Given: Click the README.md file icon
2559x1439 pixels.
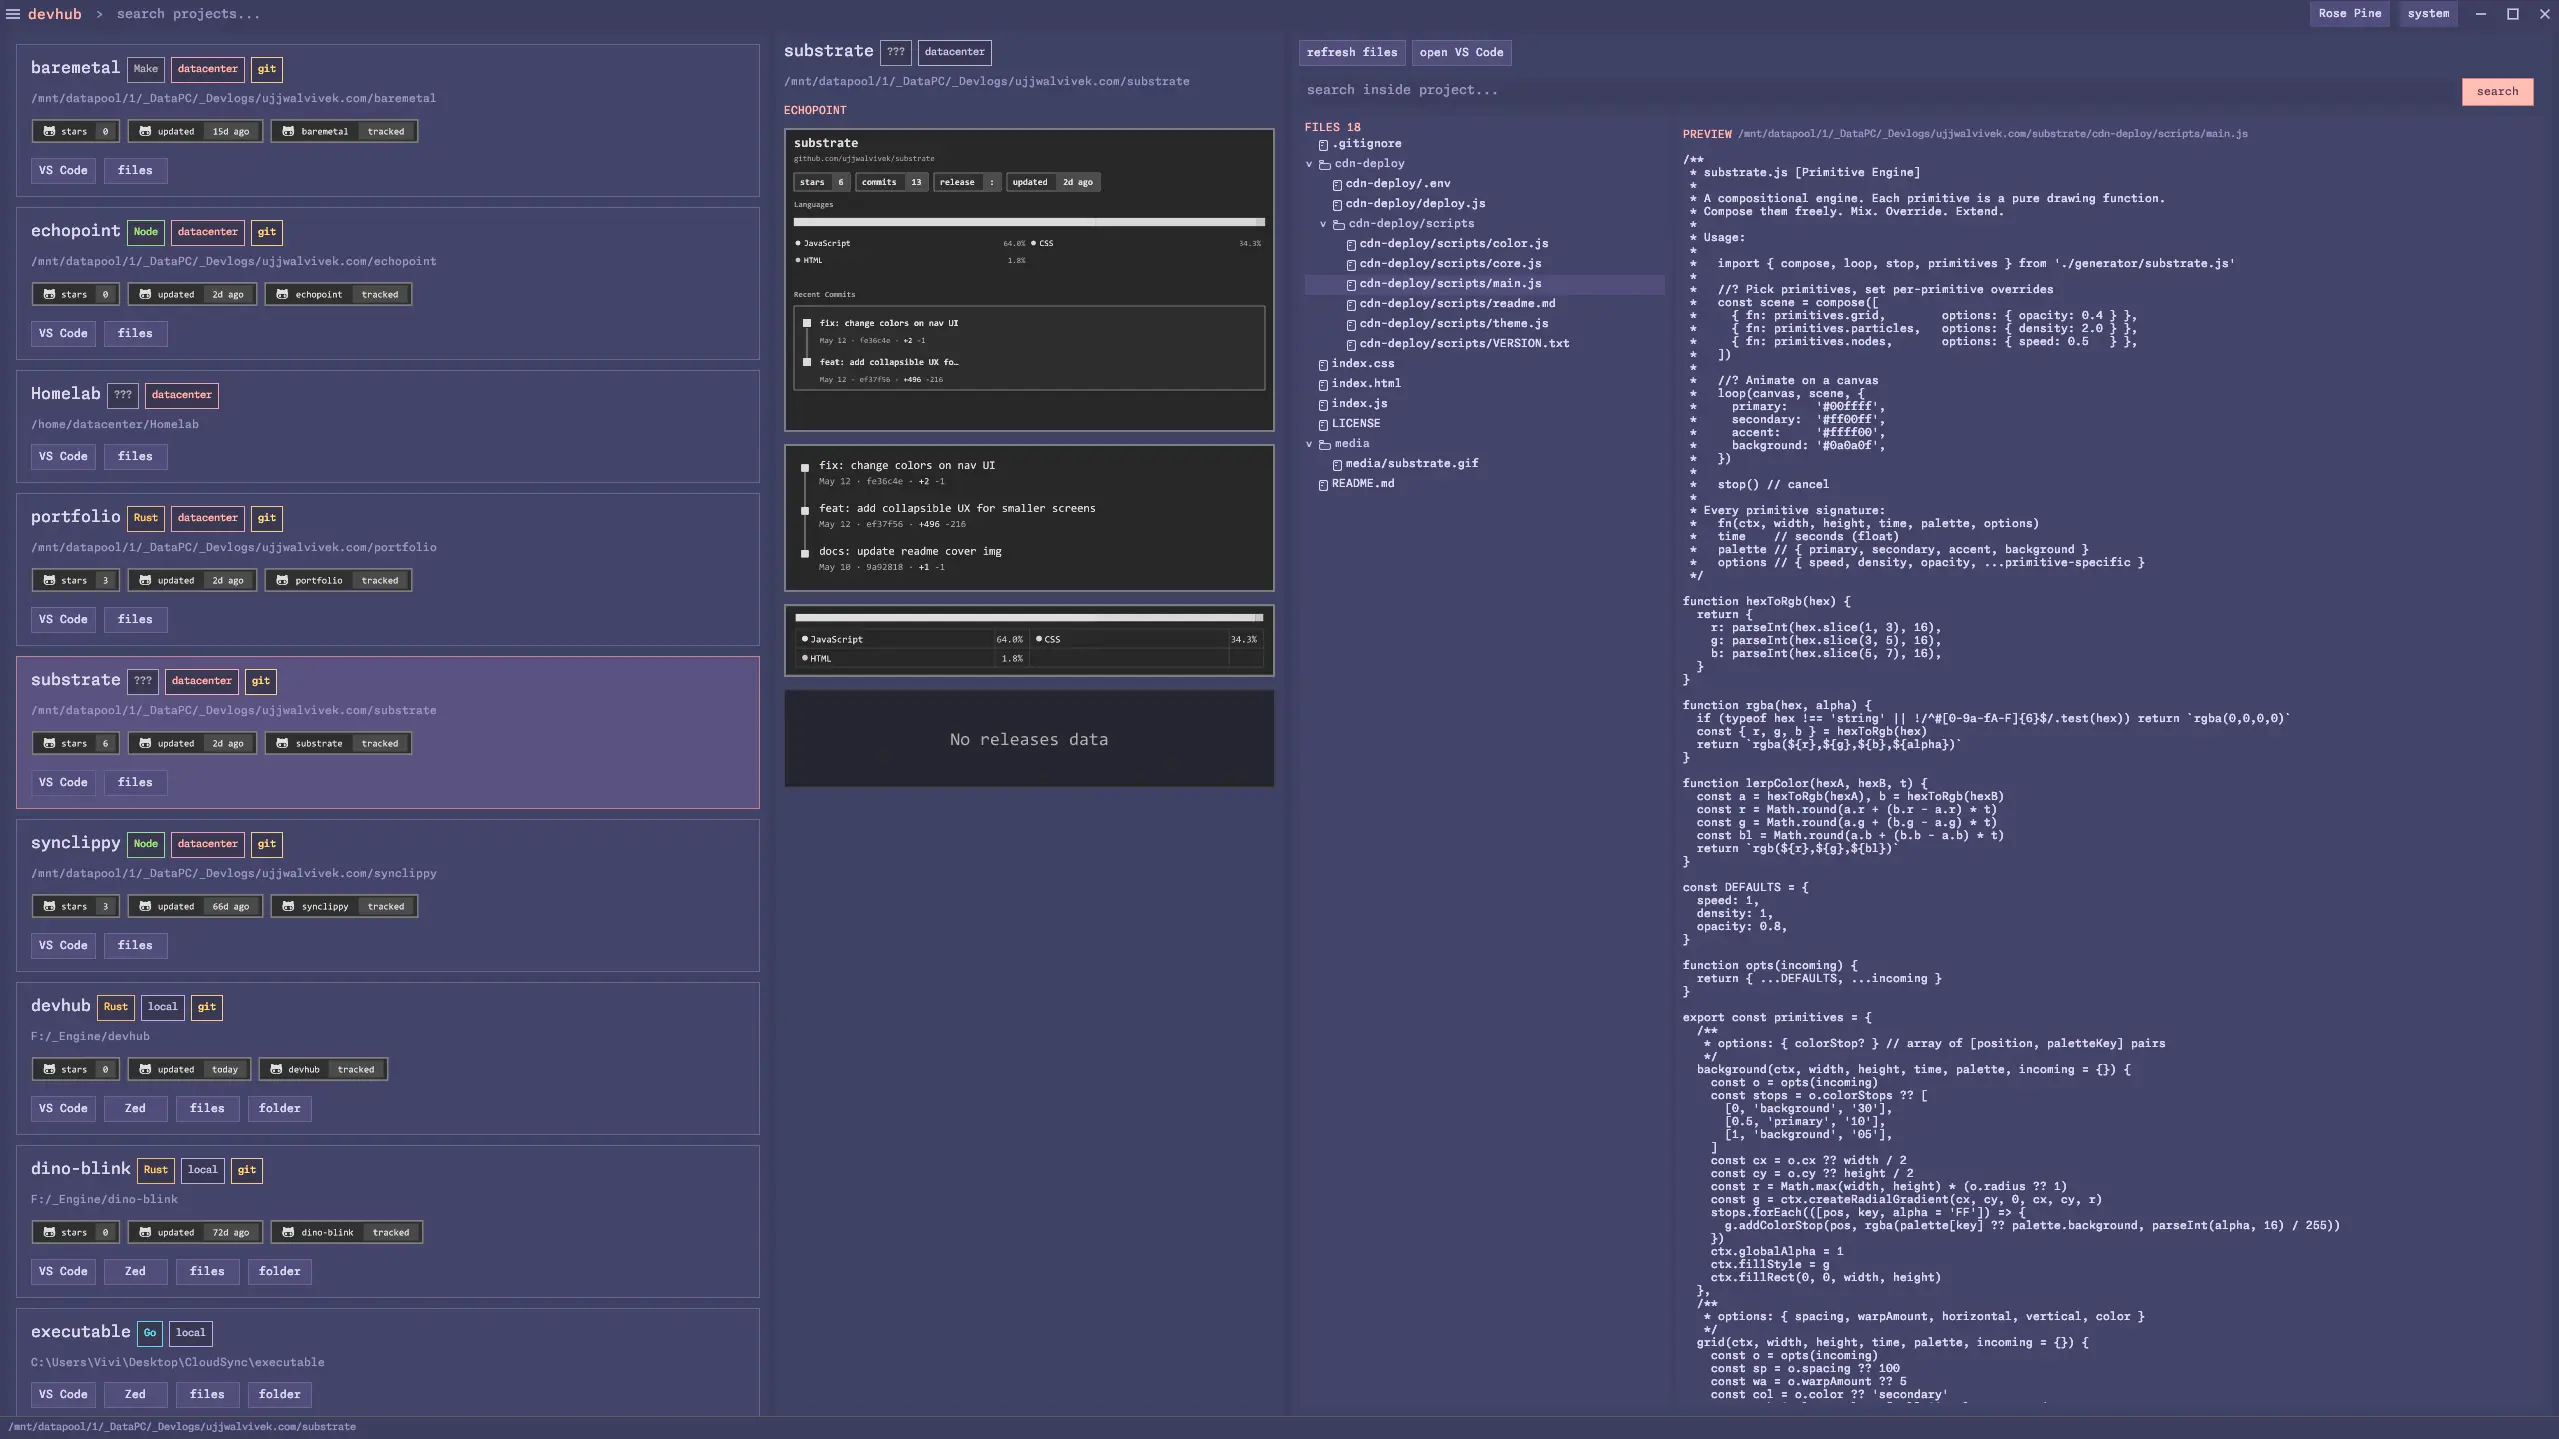Looking at the screenshot, I should [x=1323, y=485].
